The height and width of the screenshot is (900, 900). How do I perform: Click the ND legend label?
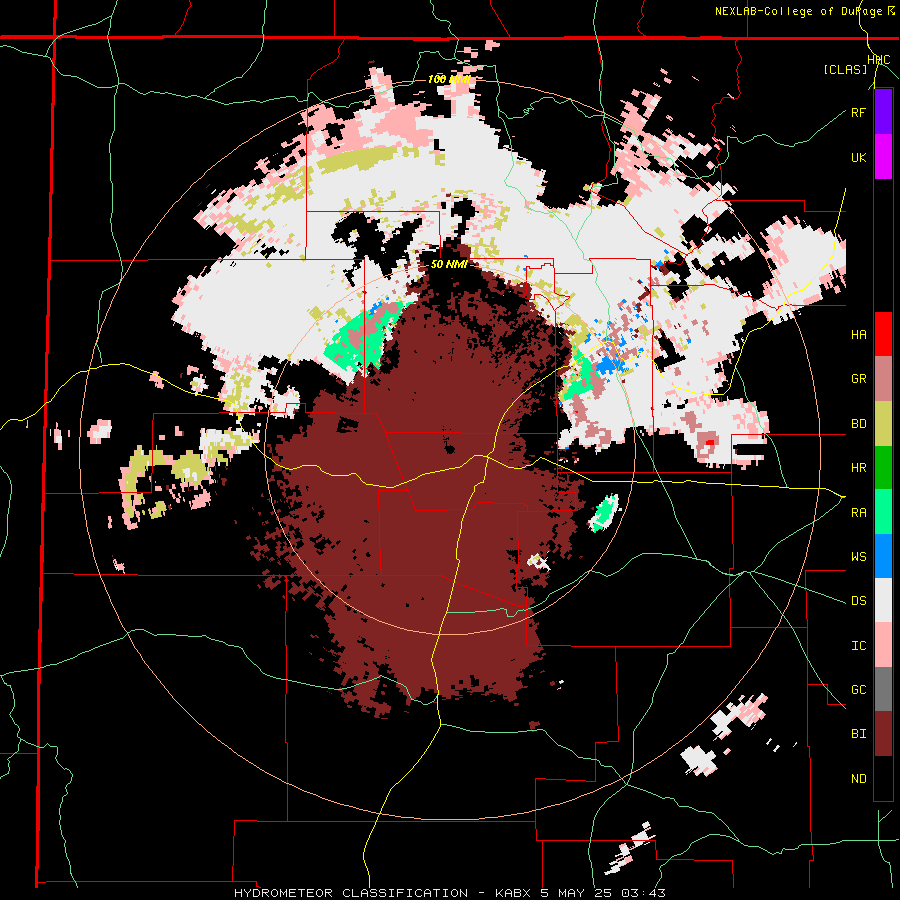858,779
